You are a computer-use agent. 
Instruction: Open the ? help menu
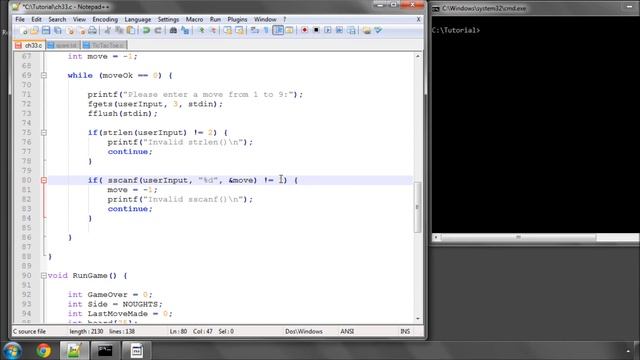(x=284, y=19)
